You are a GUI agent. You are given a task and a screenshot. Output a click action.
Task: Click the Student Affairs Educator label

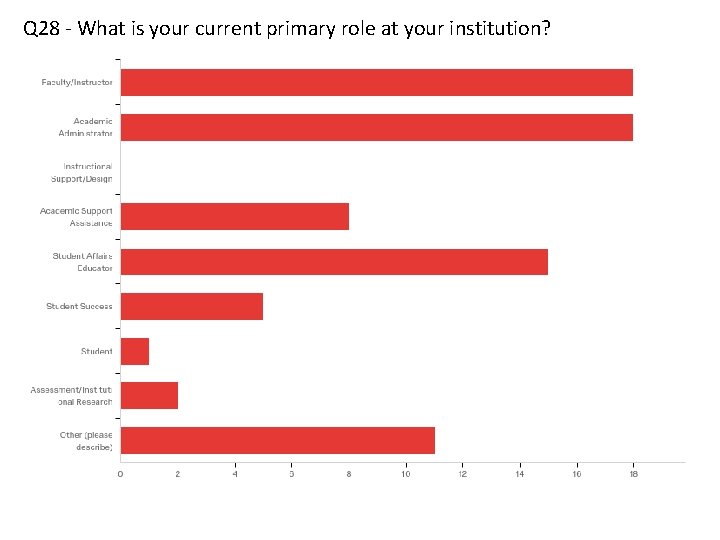[82, 262]
